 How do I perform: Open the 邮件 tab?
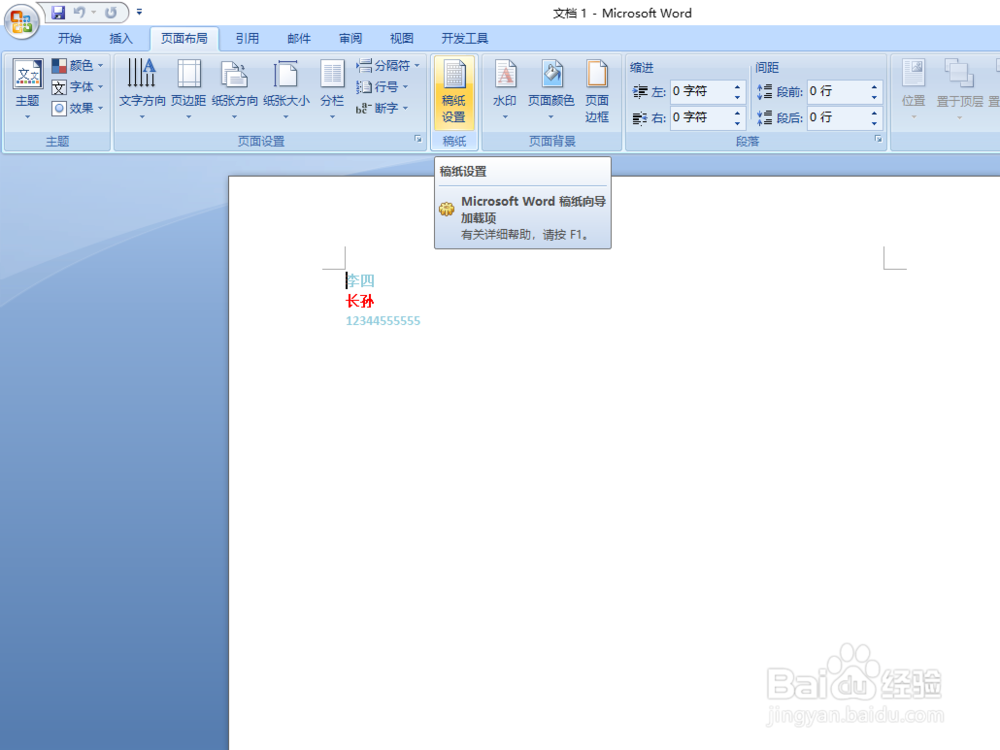point(299,39)
